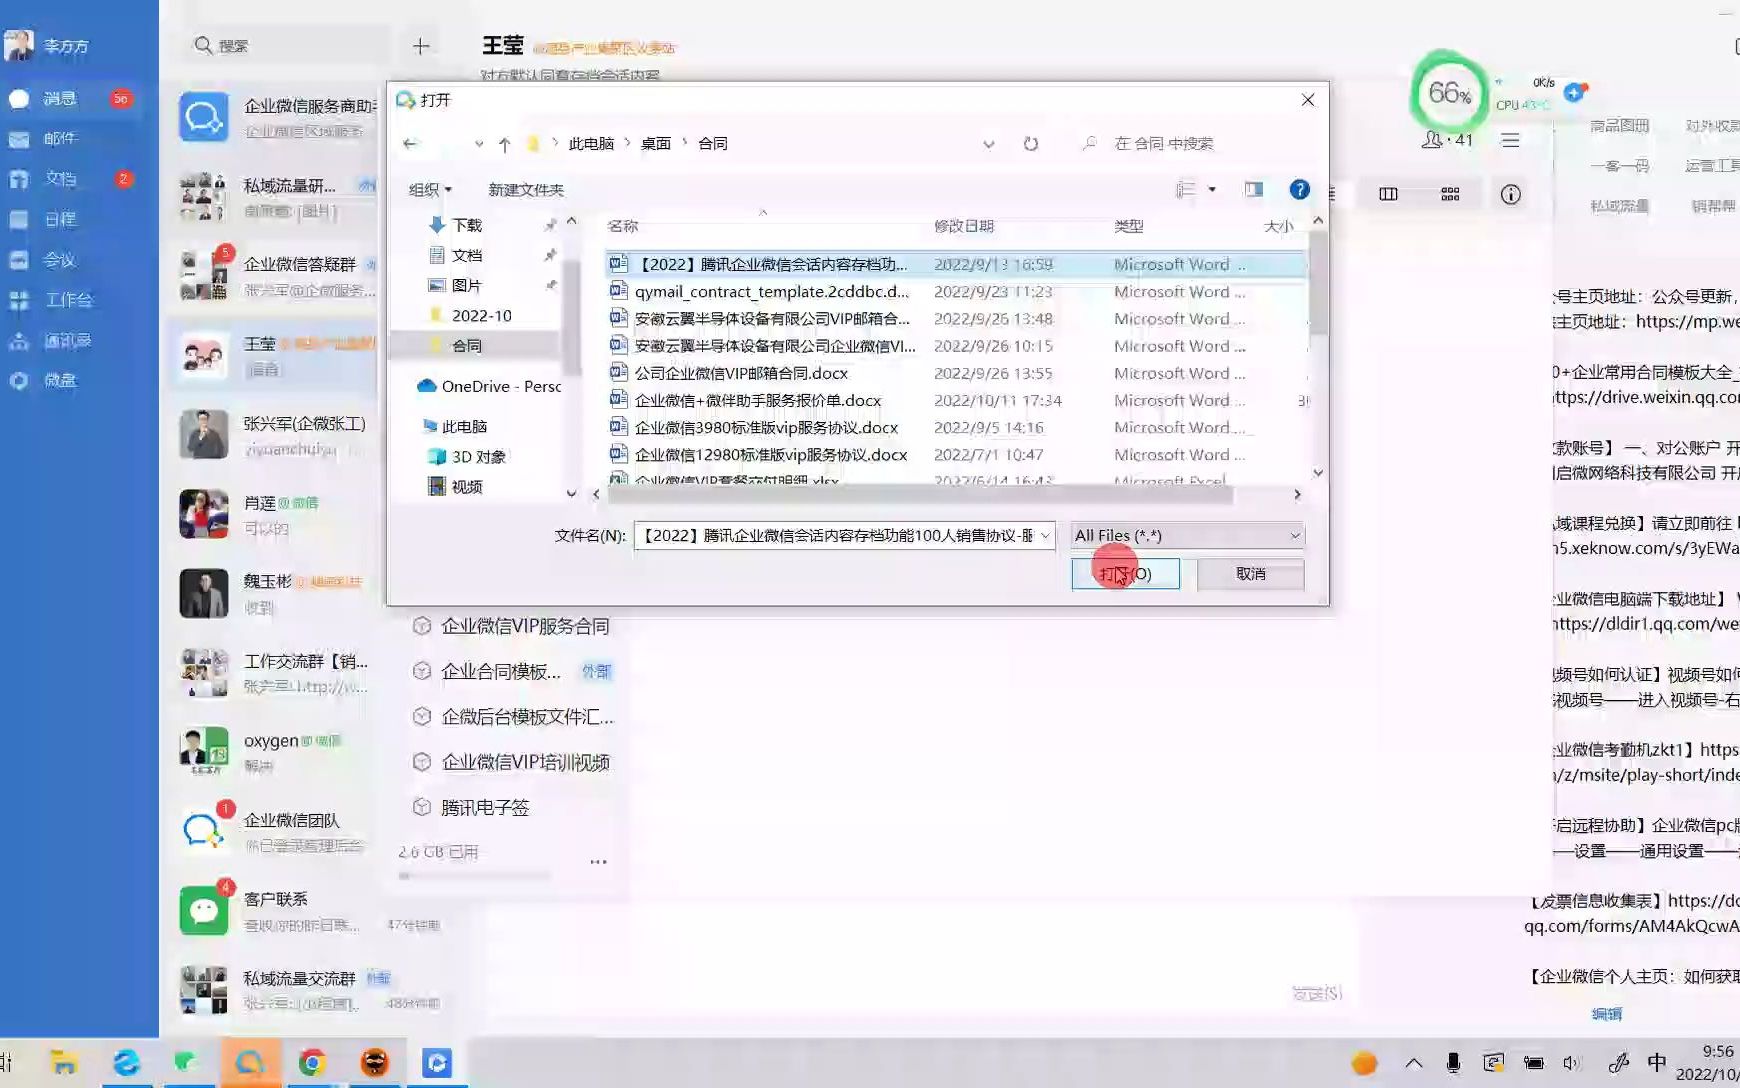The height and width of the screenshot is (1088, 1740).
Task: Click the microphone icon in system tray
Action: (x=1453, y=1063)
